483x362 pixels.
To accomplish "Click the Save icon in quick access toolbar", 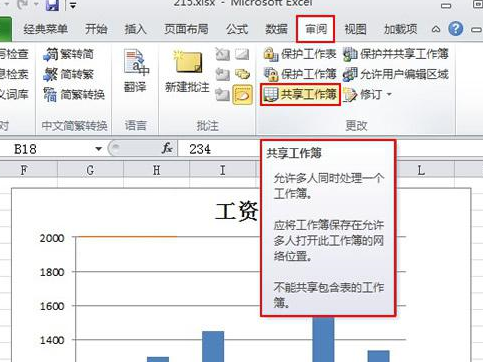I will tap(52, 5).
